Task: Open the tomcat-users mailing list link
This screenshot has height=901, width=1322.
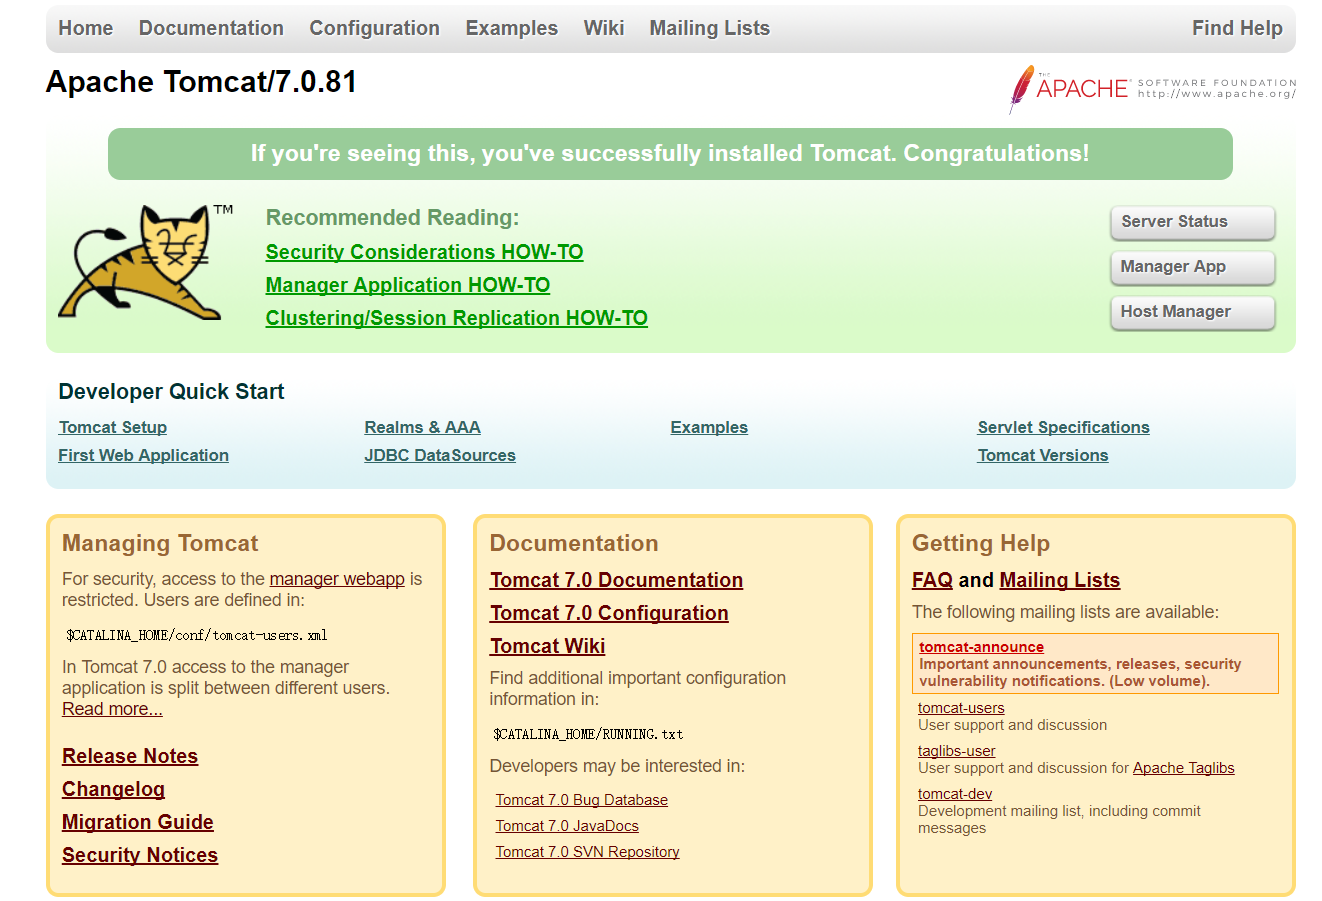Action: click(x=961, y=708)
